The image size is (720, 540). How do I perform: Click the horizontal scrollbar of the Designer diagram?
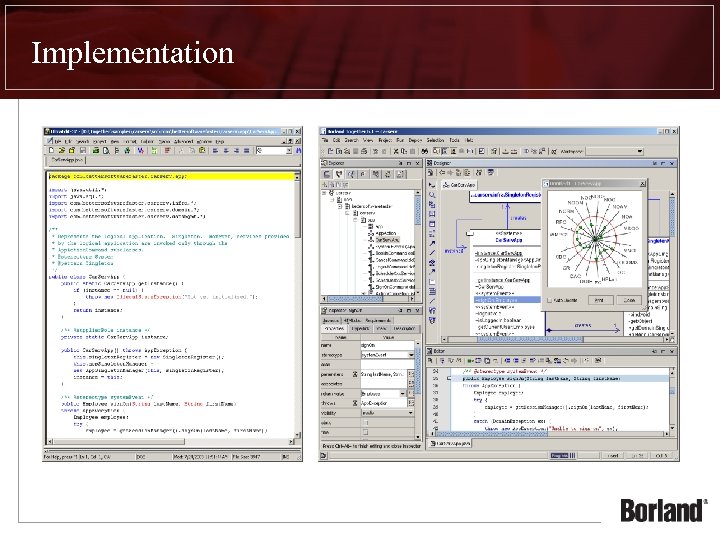(557, 339)
